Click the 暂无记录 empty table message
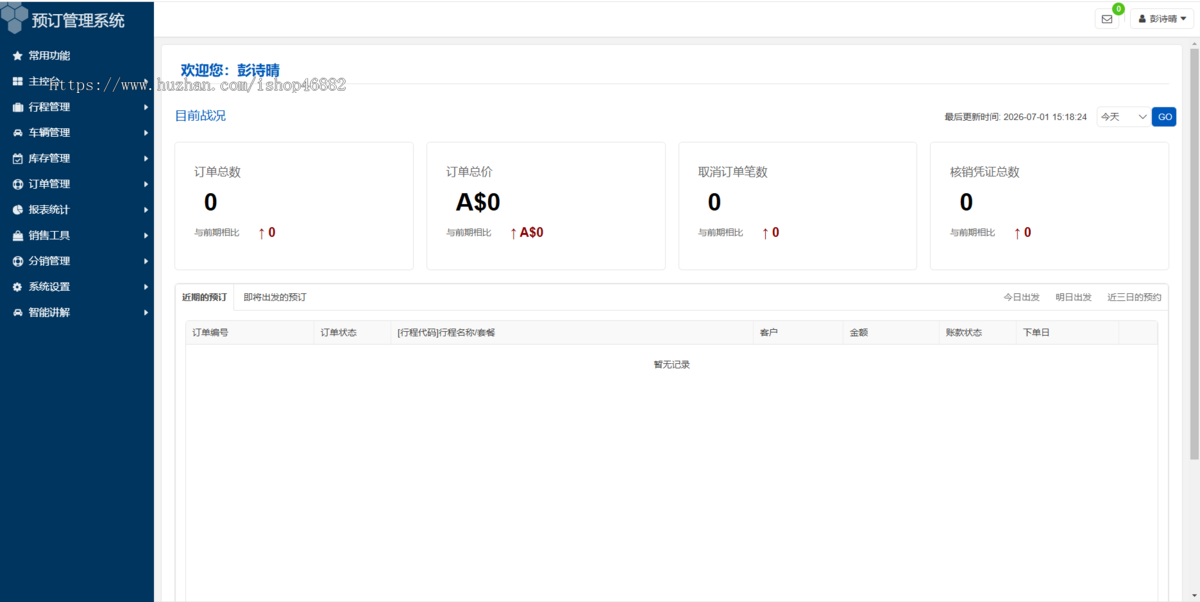 tap(672, 364)
